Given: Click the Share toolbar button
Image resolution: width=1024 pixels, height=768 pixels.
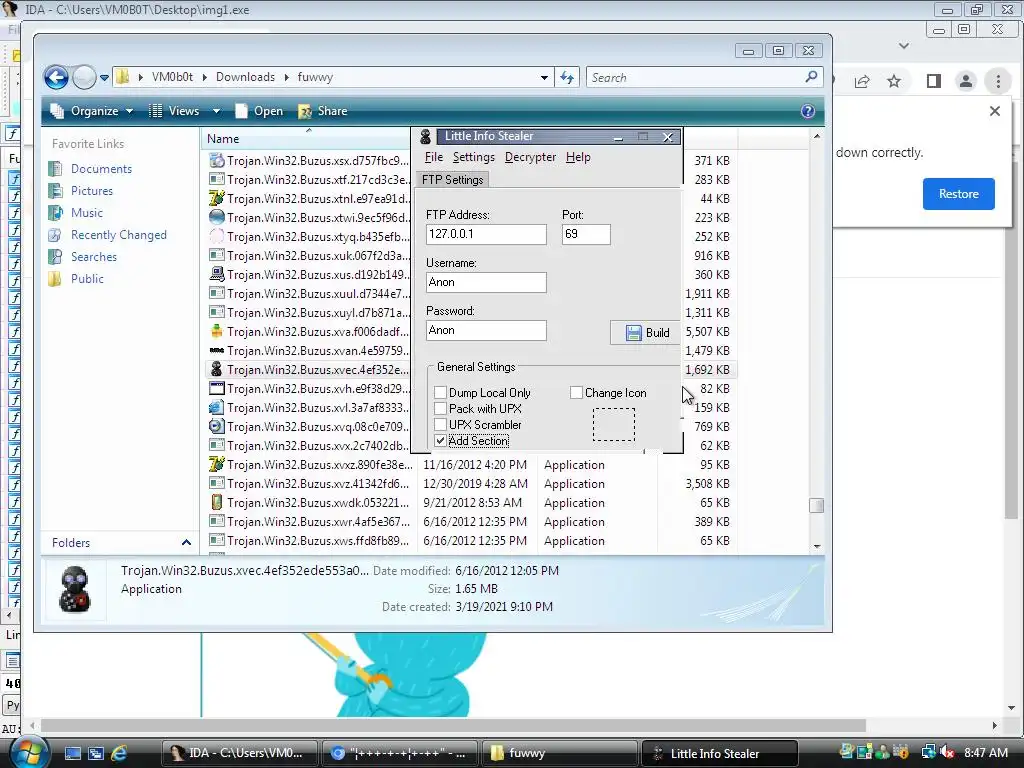Looking at the screenshot, I should (x=323, y=111).
